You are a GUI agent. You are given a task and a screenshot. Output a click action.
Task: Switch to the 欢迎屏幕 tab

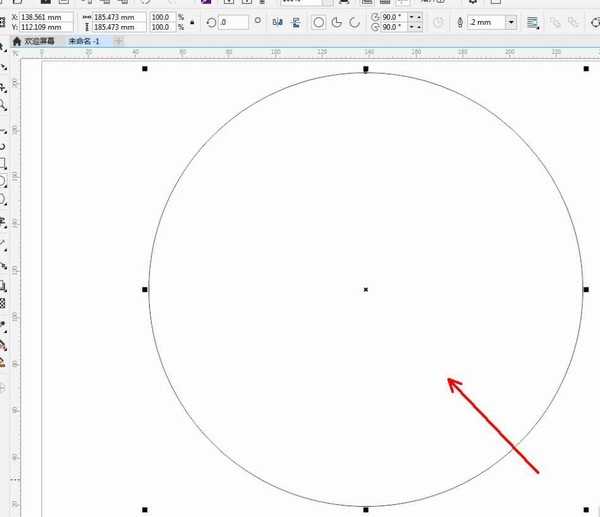(x=37, y=42)
